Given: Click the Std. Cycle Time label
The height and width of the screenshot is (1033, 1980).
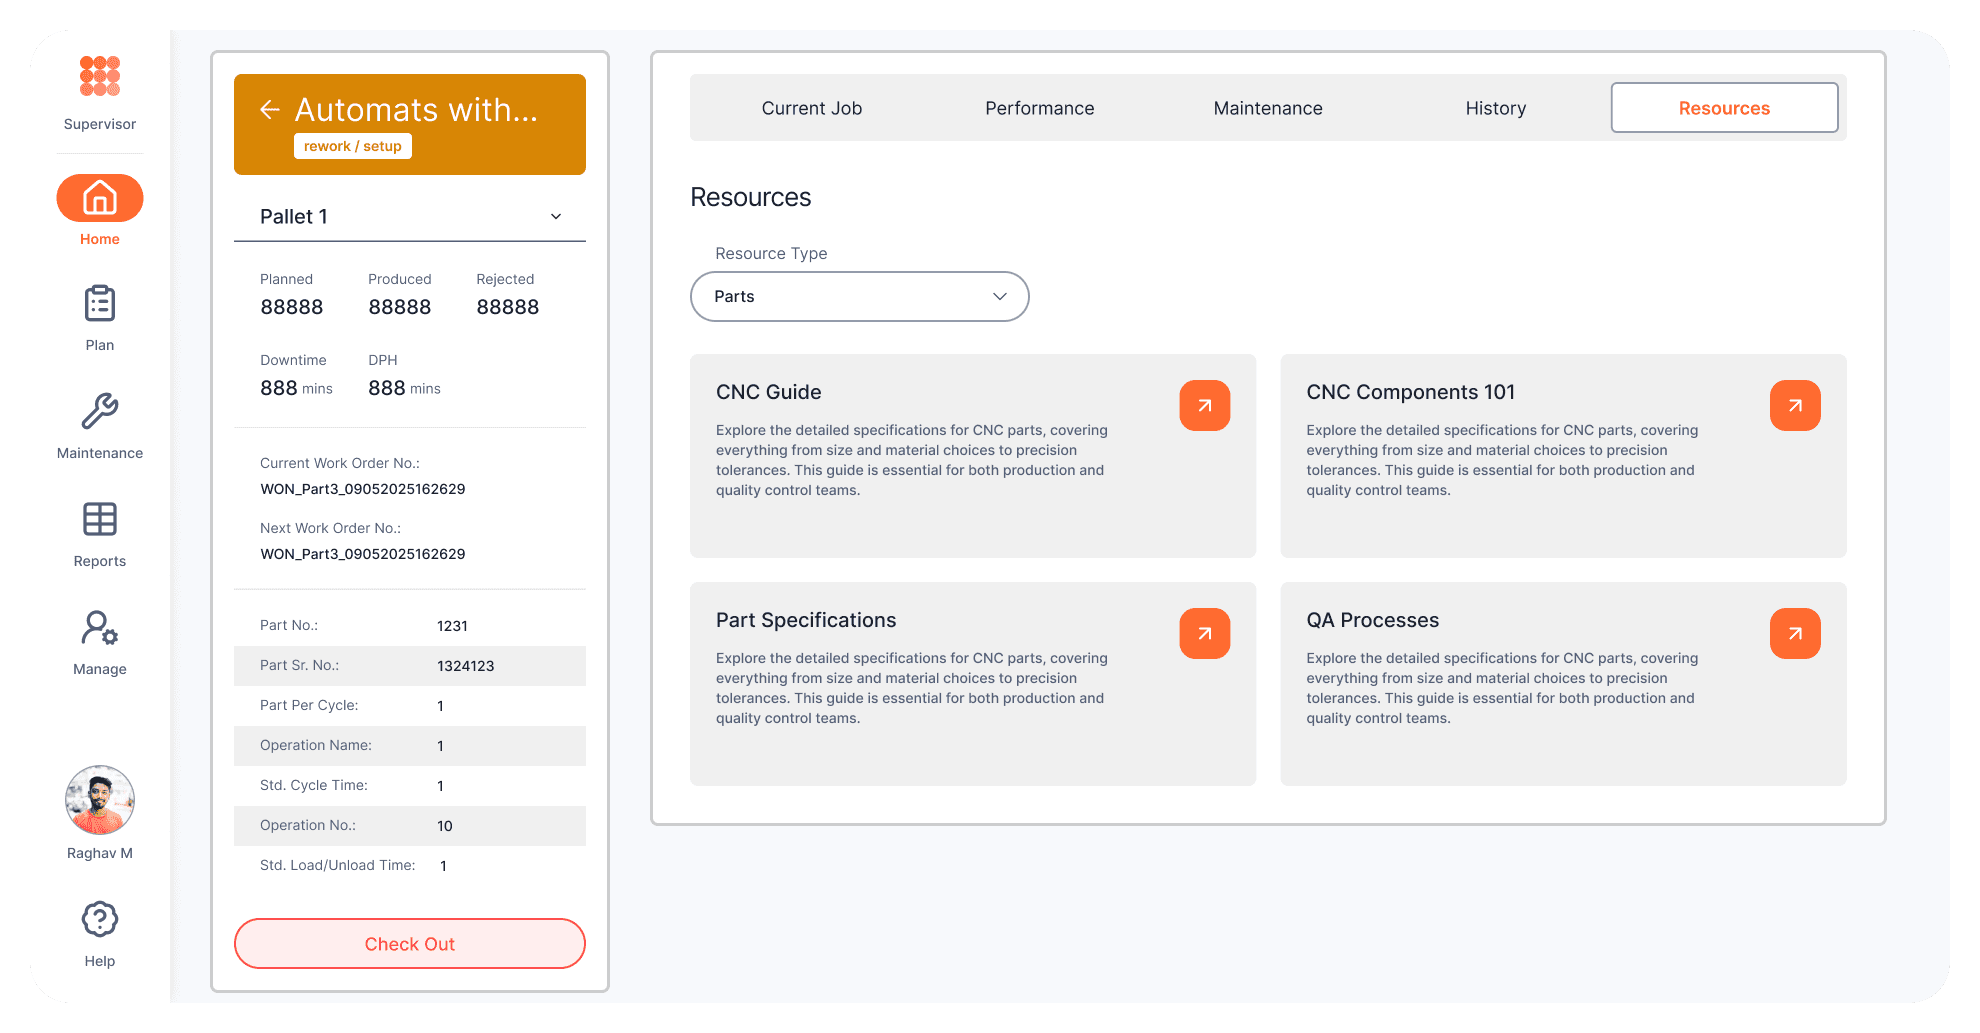Looking at the screenshot, I should click(314, 785).
